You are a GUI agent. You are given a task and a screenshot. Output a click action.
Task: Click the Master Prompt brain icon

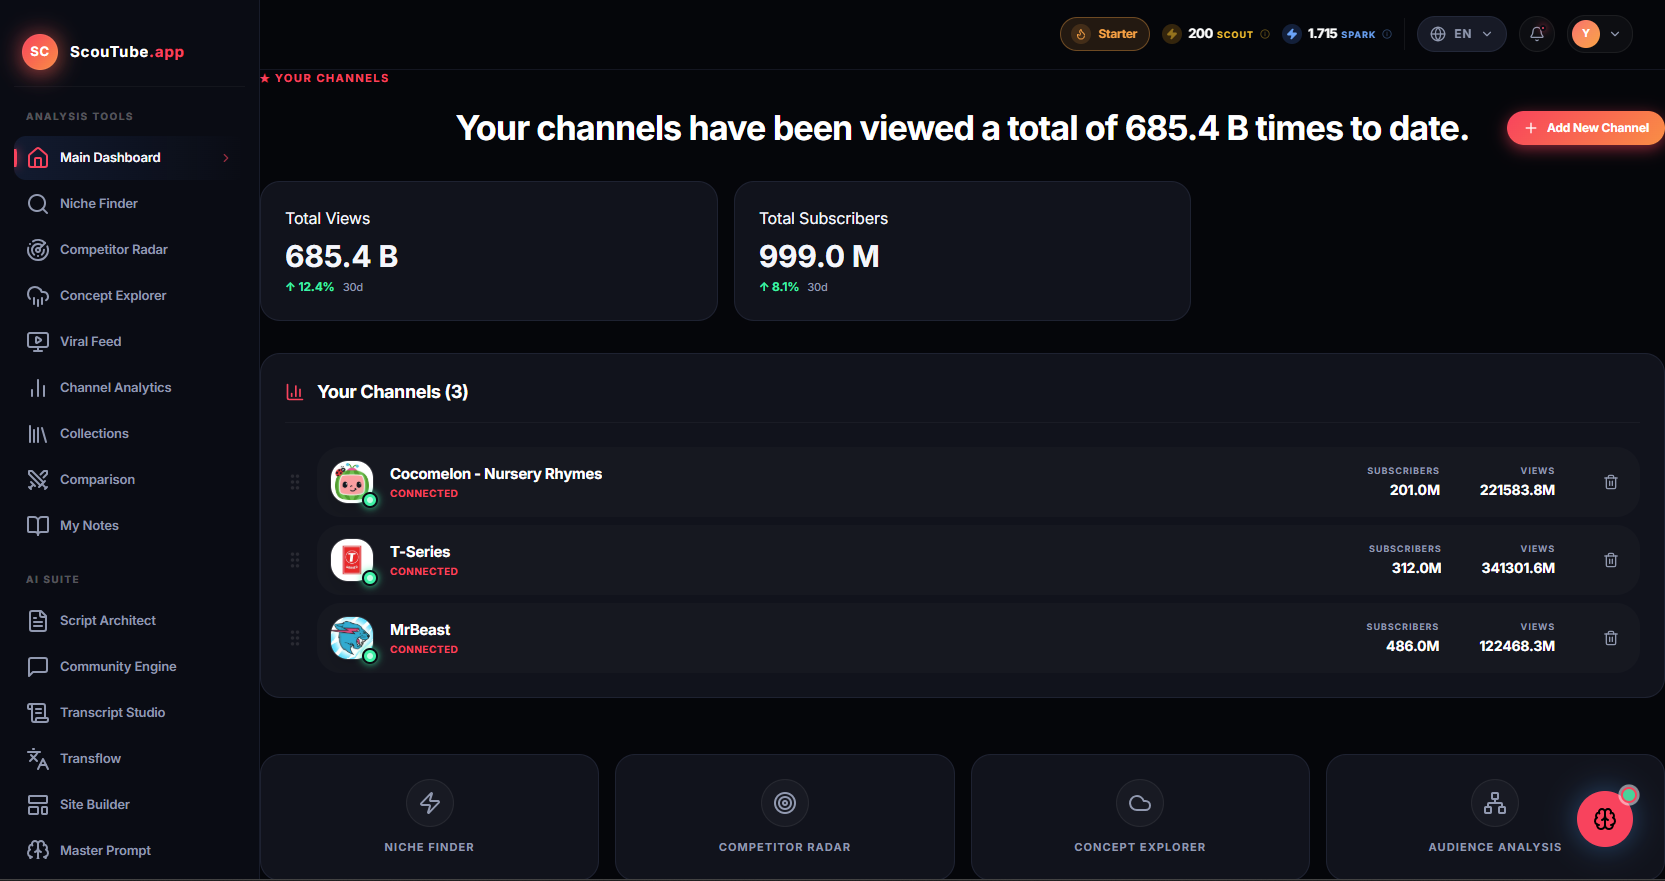click(x=38, y=851)
